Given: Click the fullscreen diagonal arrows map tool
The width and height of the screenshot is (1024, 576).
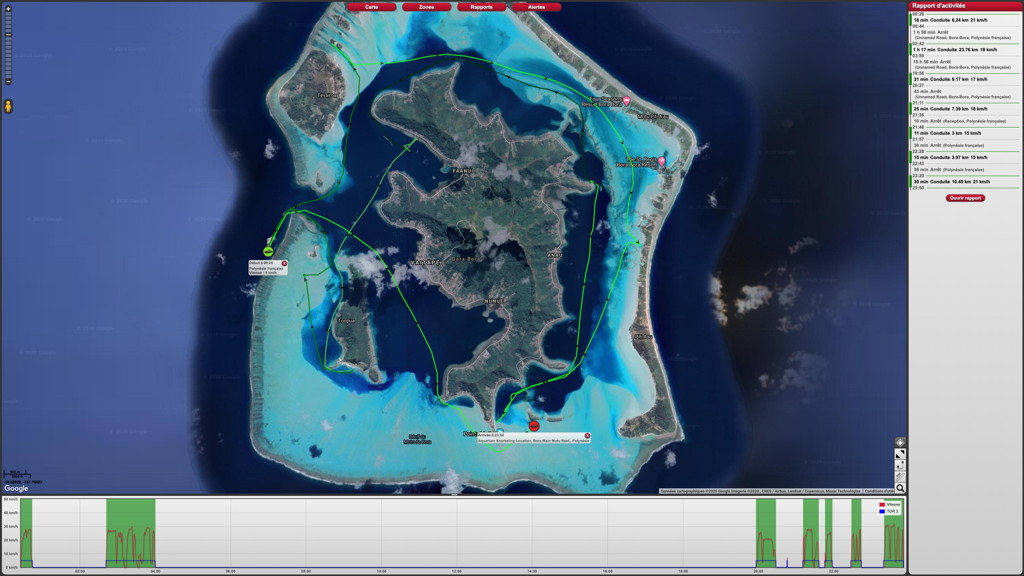Looking at the screenshot, I should pos(900,454).
